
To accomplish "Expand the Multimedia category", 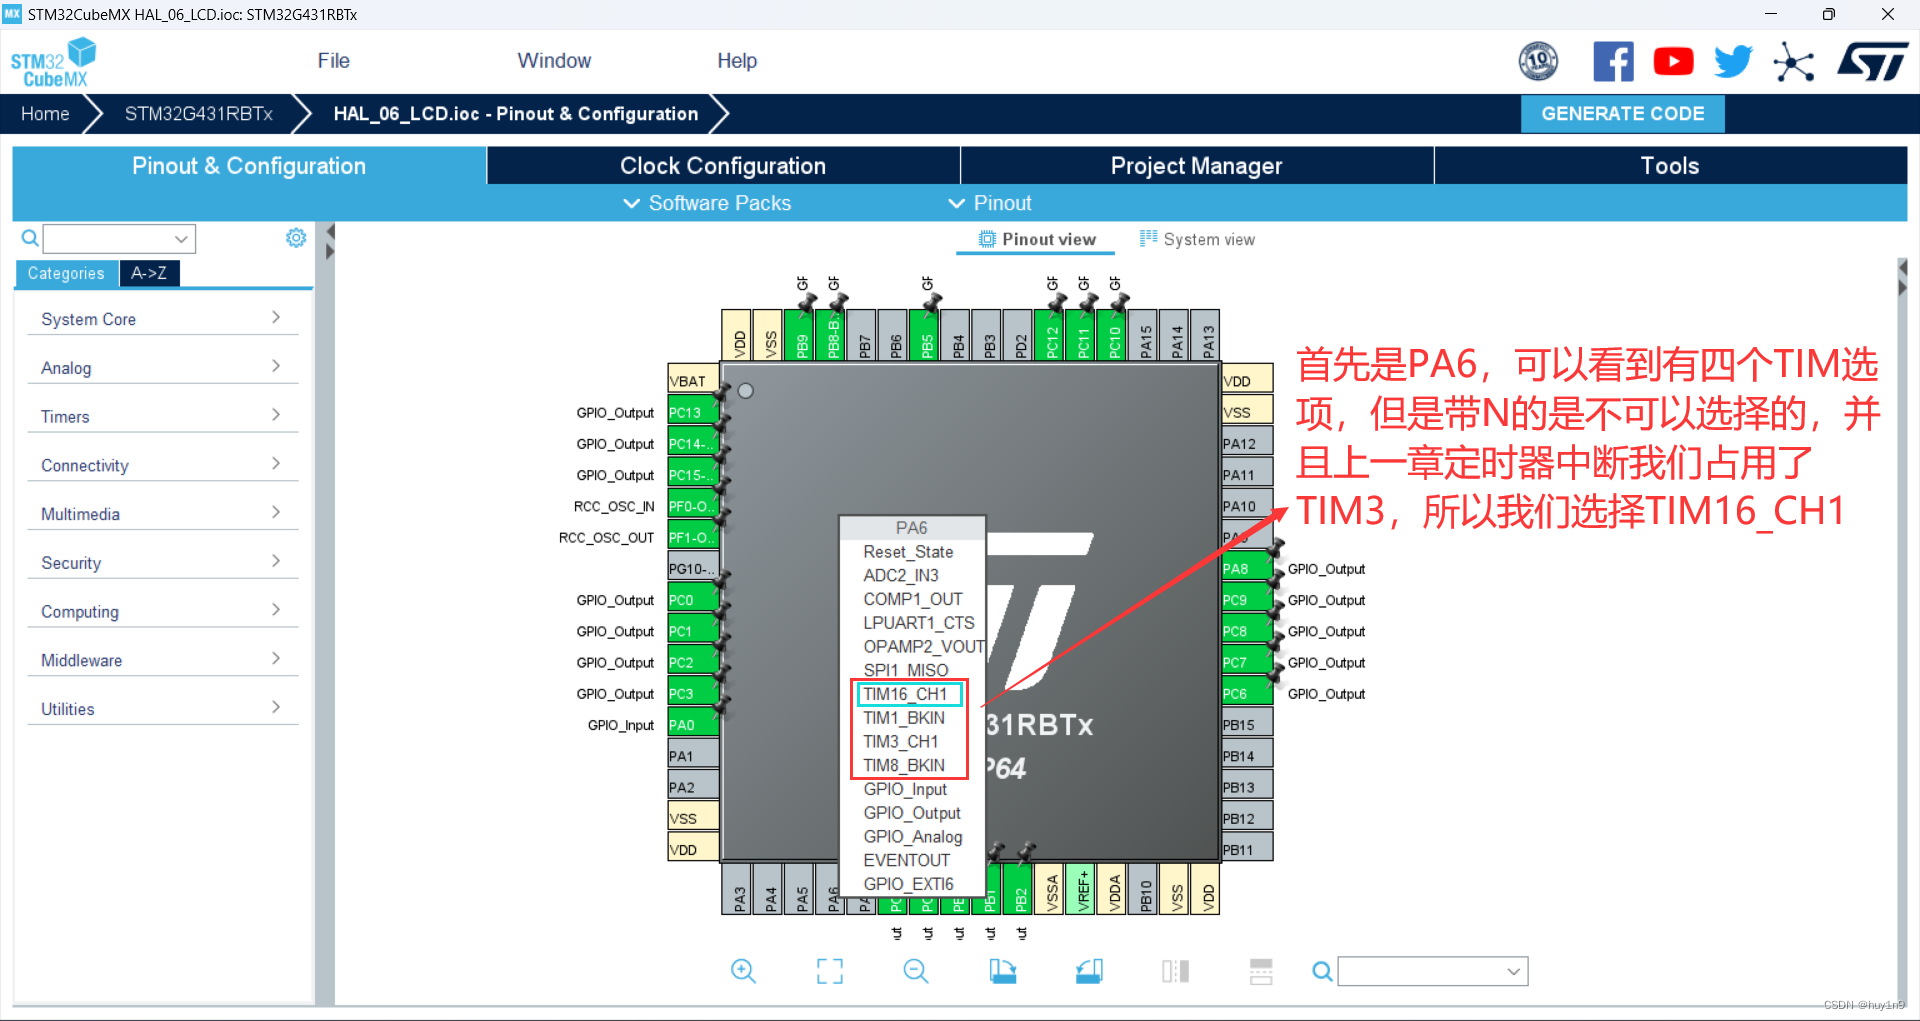I will 163,514.
